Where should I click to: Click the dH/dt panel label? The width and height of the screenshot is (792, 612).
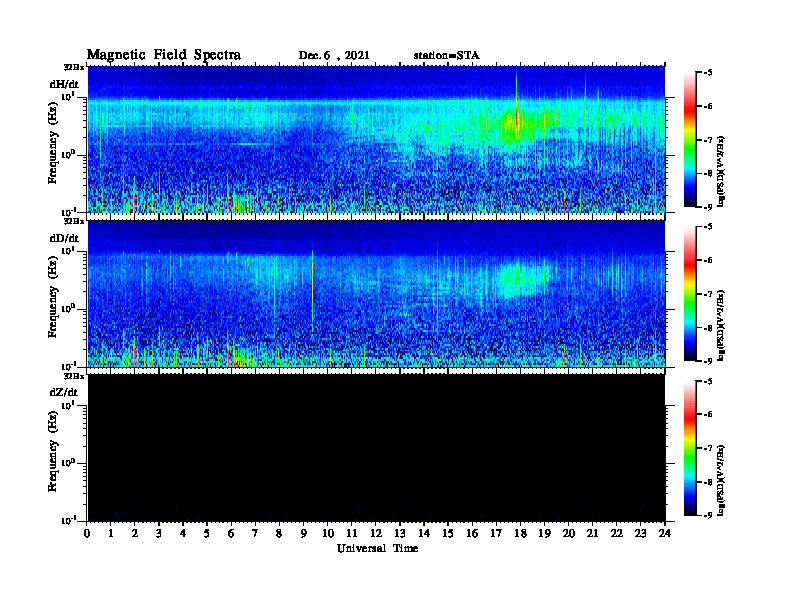(x=64, y=84)
